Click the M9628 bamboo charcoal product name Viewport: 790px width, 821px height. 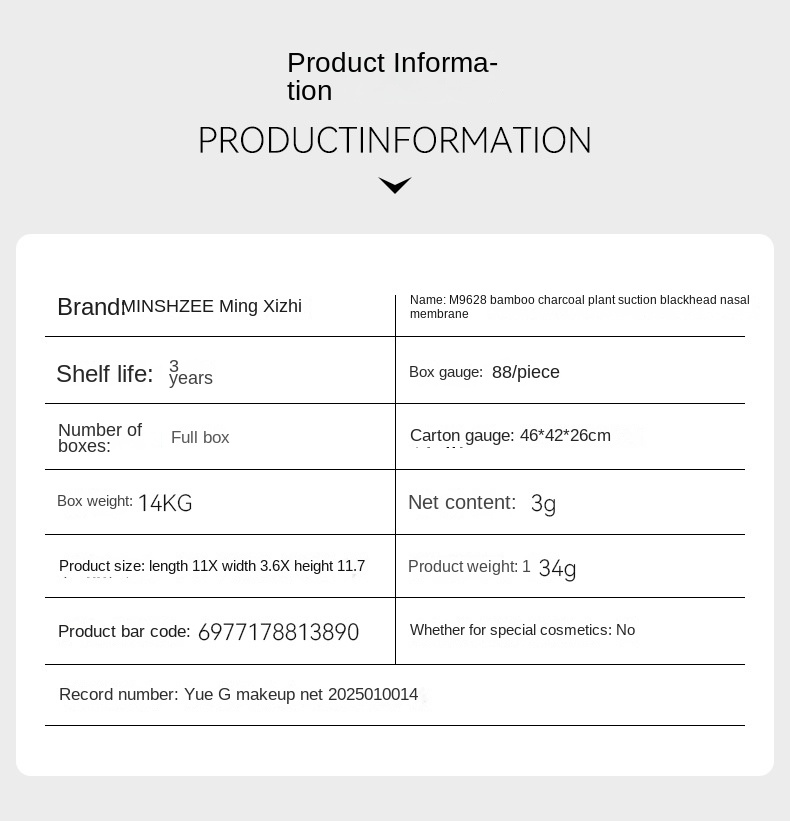[x=580, y=307]
